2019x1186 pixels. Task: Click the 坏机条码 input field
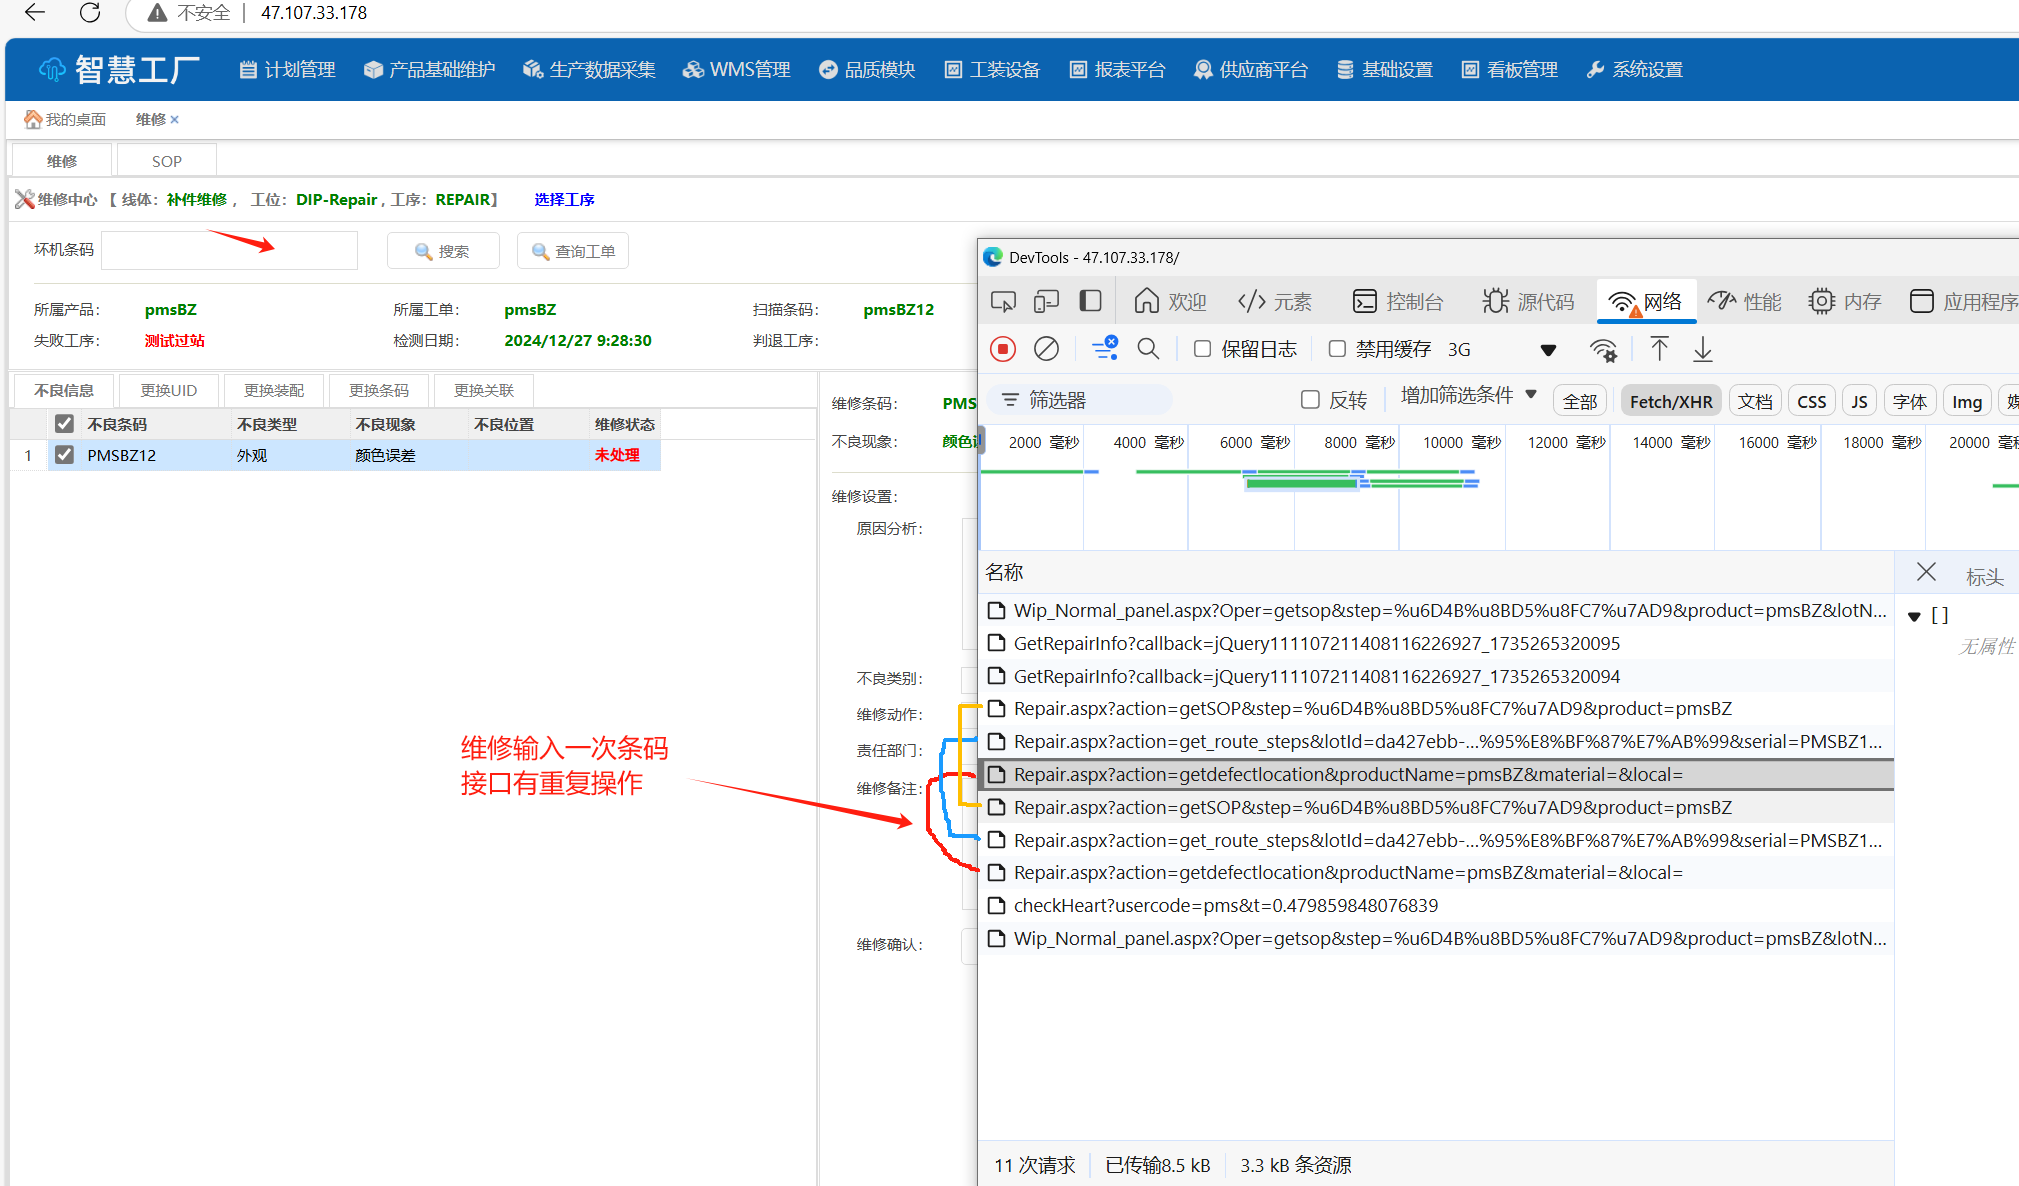coord(229,251)
